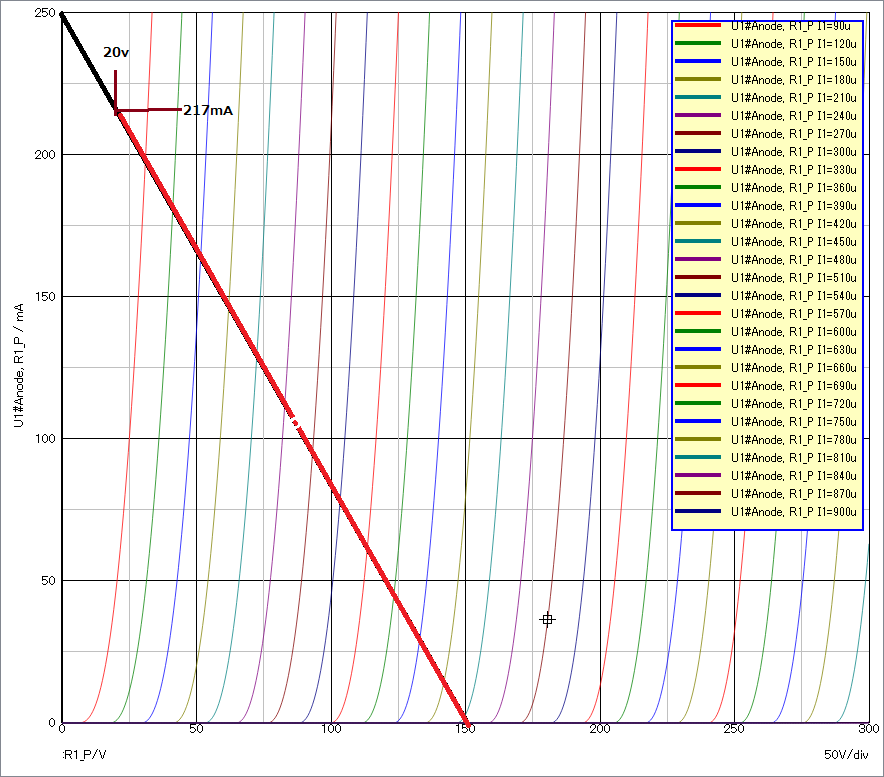Screen dimensions: 884x777
Task: Click X-axis tick value 300
Action: (868, 729)
